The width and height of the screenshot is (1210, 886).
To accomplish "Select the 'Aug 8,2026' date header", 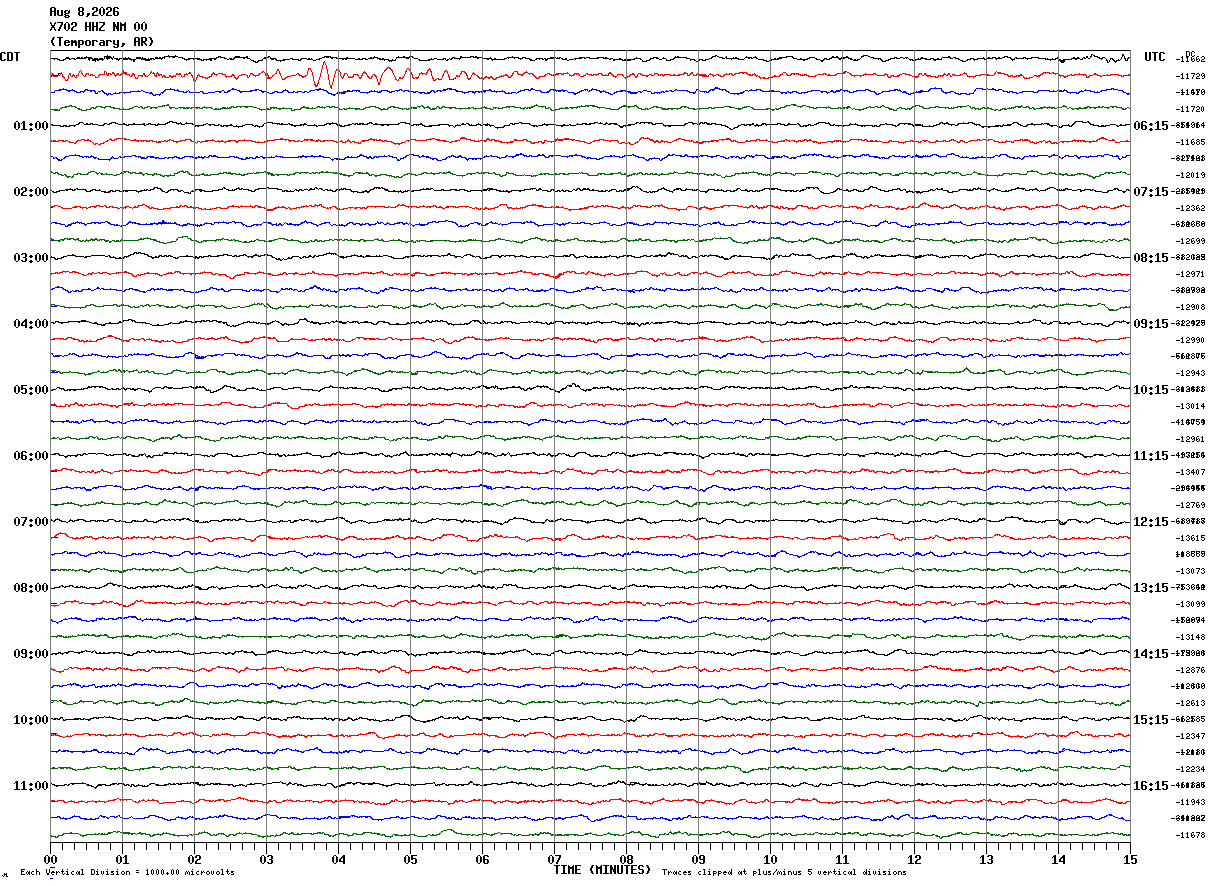I will [84, 12].
